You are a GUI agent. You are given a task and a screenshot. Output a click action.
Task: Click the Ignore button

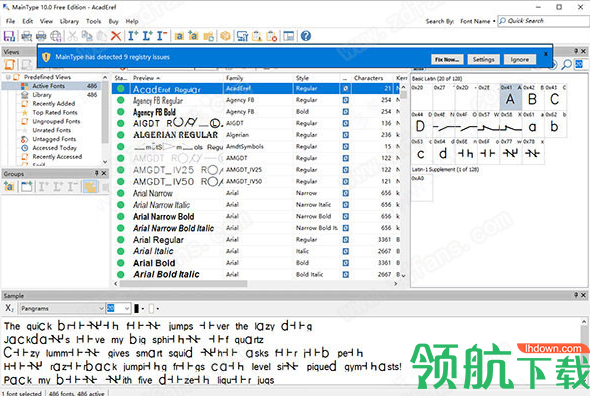tap(520, 59)
